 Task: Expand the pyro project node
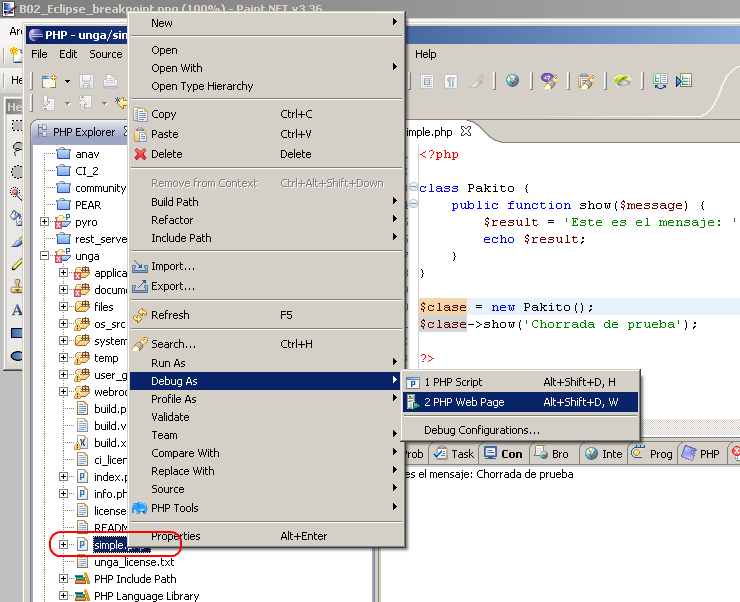(44, 221)
